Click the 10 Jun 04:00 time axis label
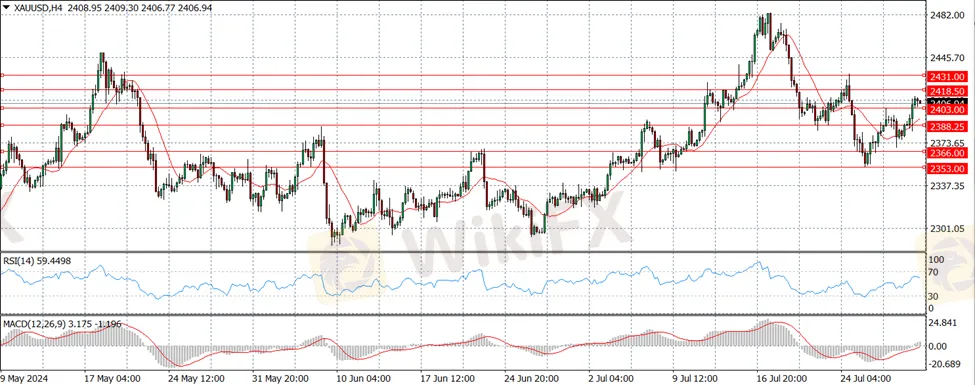Viewport: 975px width, 385px height. [x=362, y=378]
